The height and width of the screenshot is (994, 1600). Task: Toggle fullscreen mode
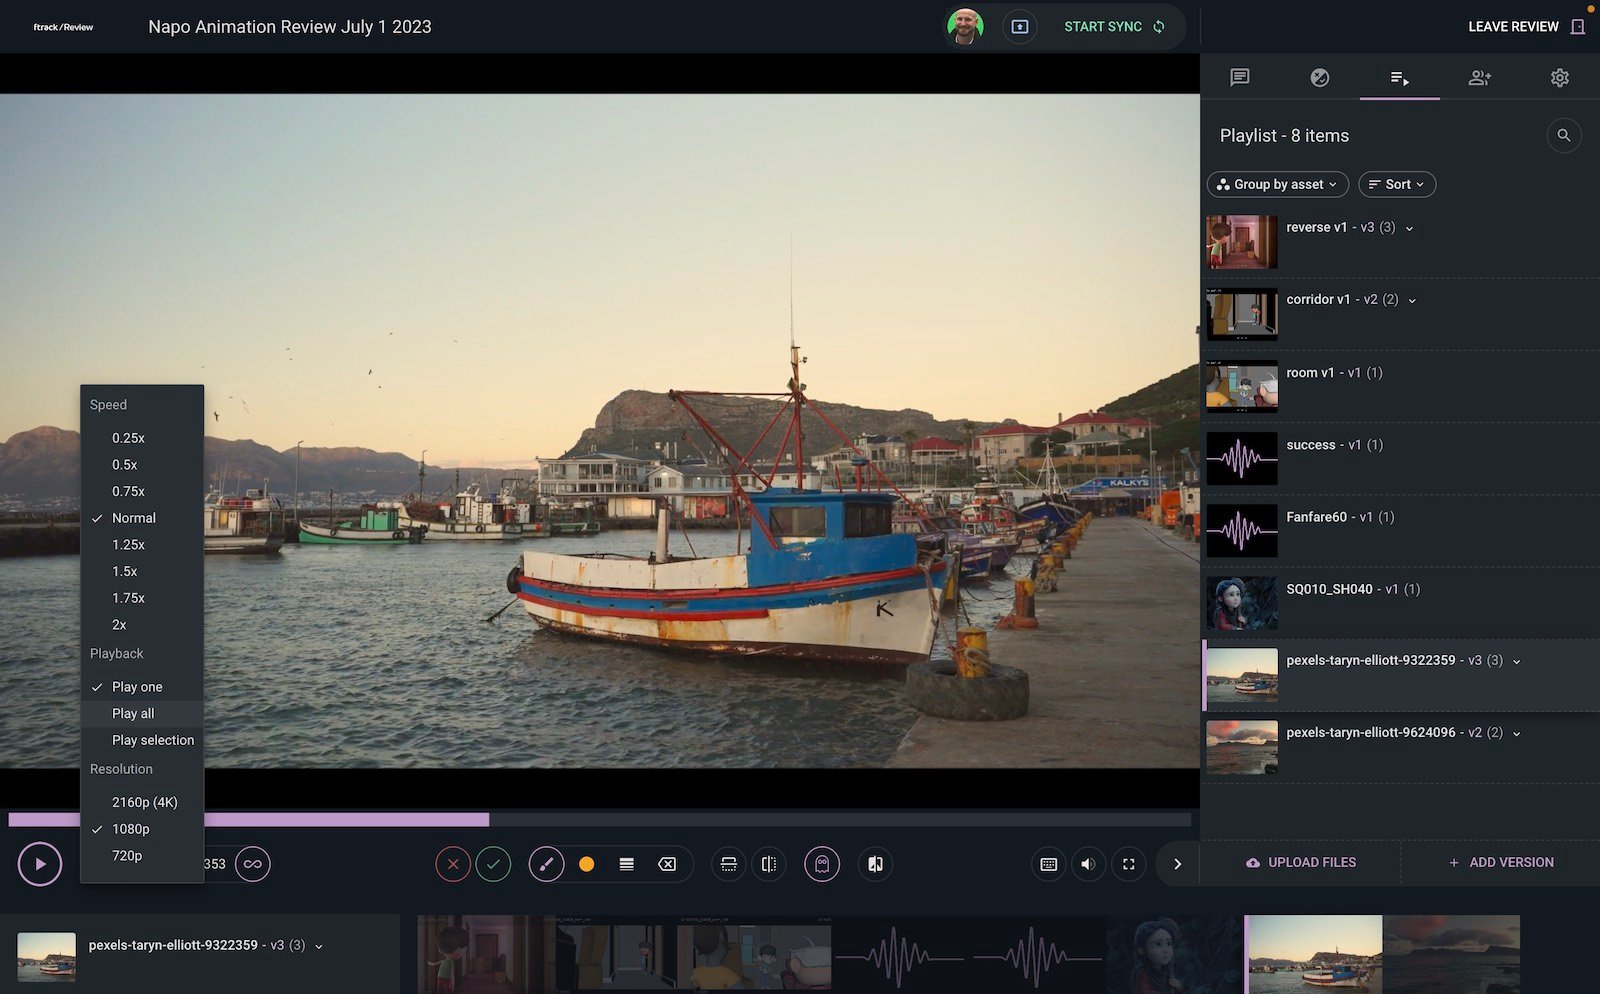click(1129, 864)
